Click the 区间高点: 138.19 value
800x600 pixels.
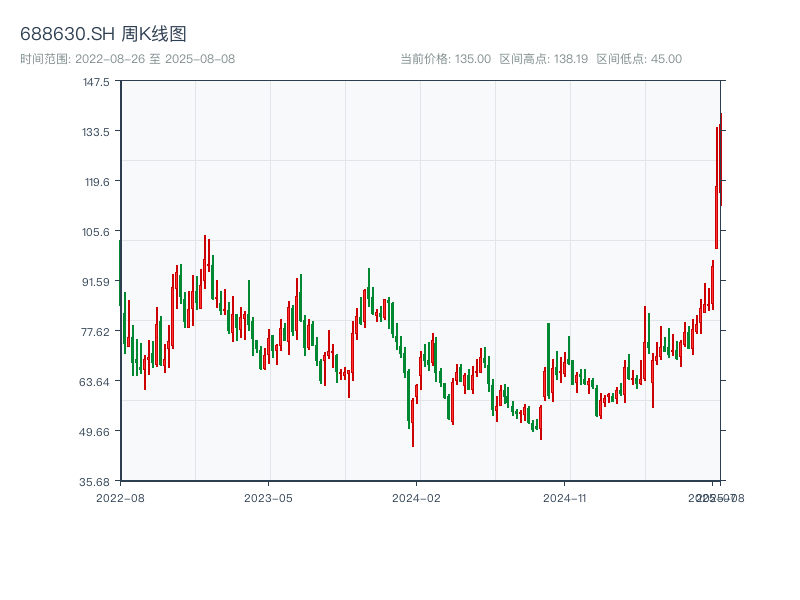(x=544, y=59)
